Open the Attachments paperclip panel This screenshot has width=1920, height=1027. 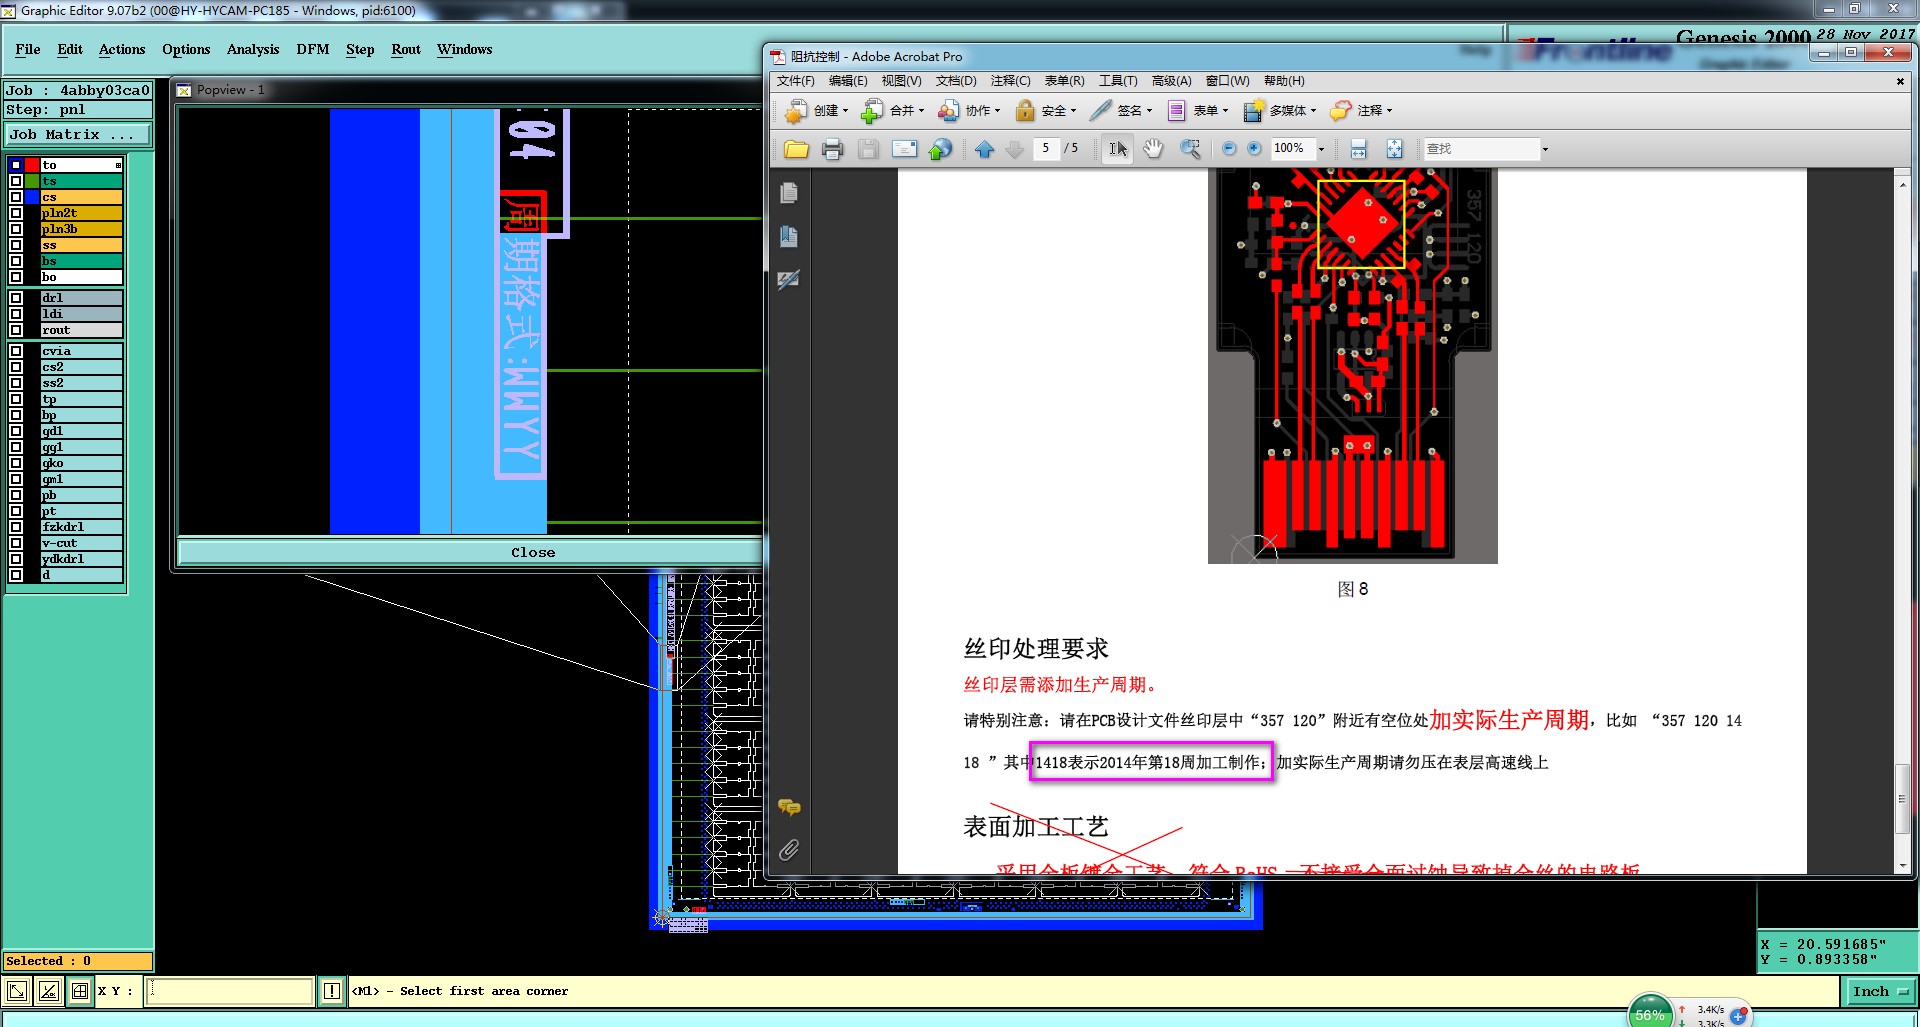(789, 850)
